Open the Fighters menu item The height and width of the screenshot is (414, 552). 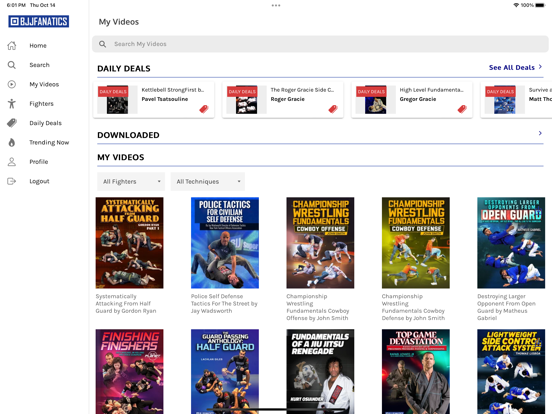42,104
